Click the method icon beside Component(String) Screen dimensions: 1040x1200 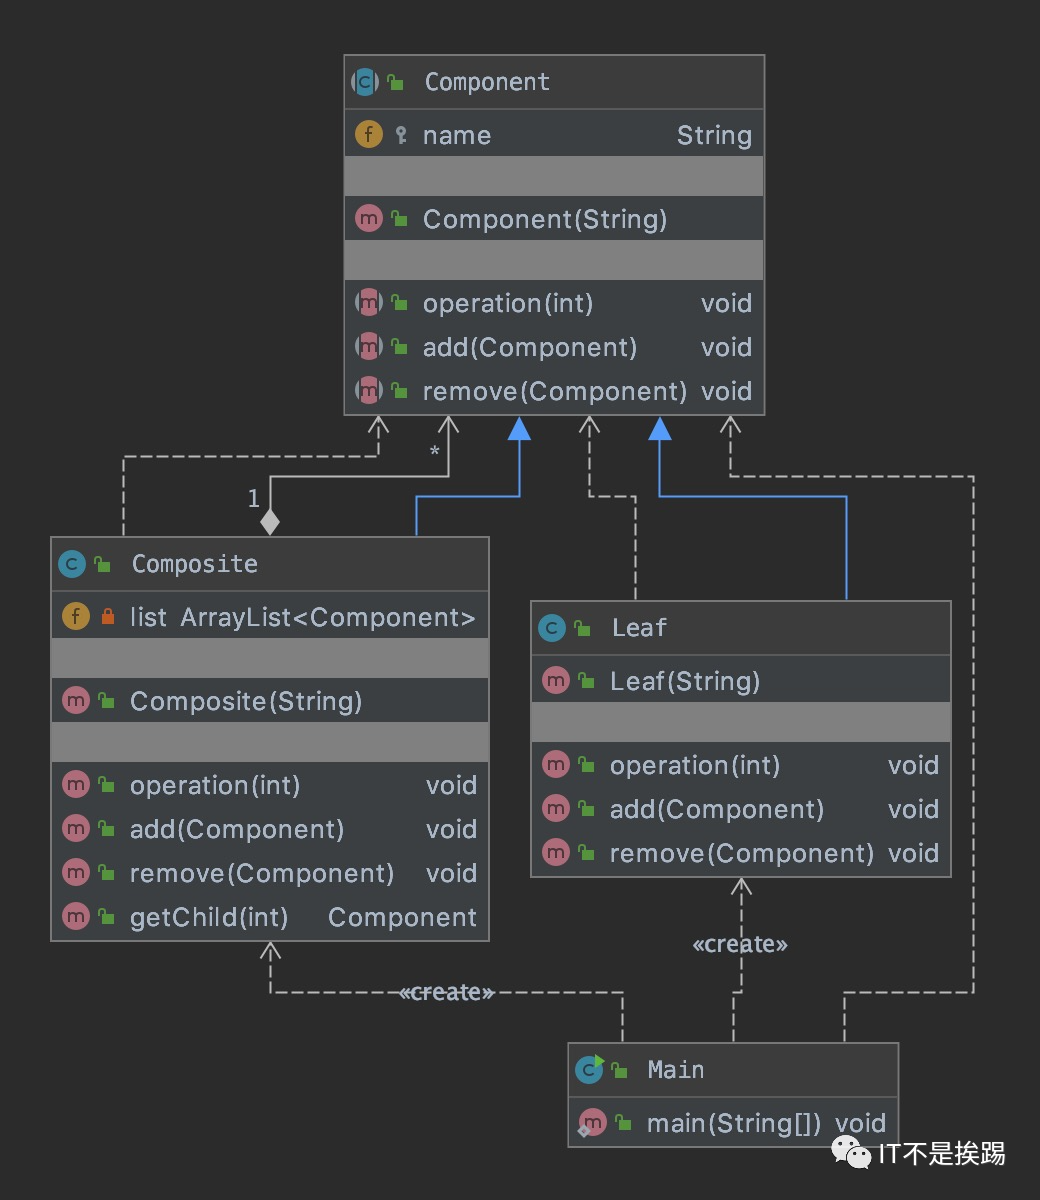tap(369, 219)
